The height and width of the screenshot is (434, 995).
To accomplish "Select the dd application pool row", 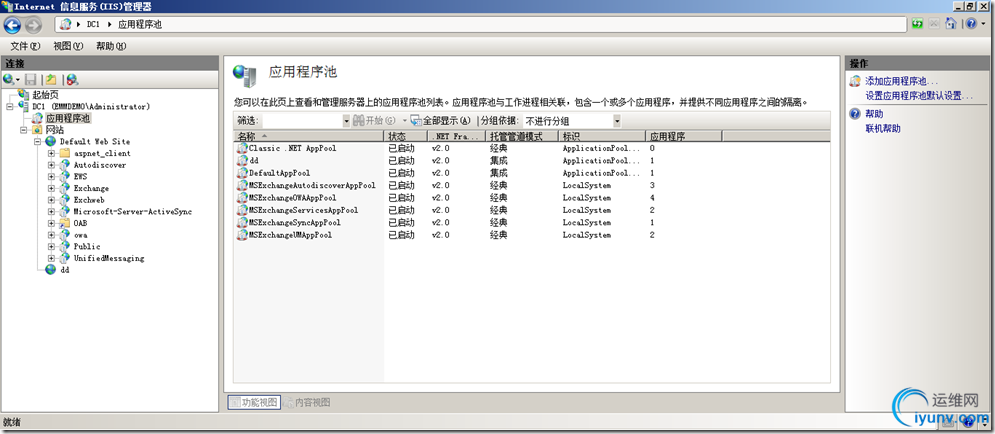I will pos(532,161).
